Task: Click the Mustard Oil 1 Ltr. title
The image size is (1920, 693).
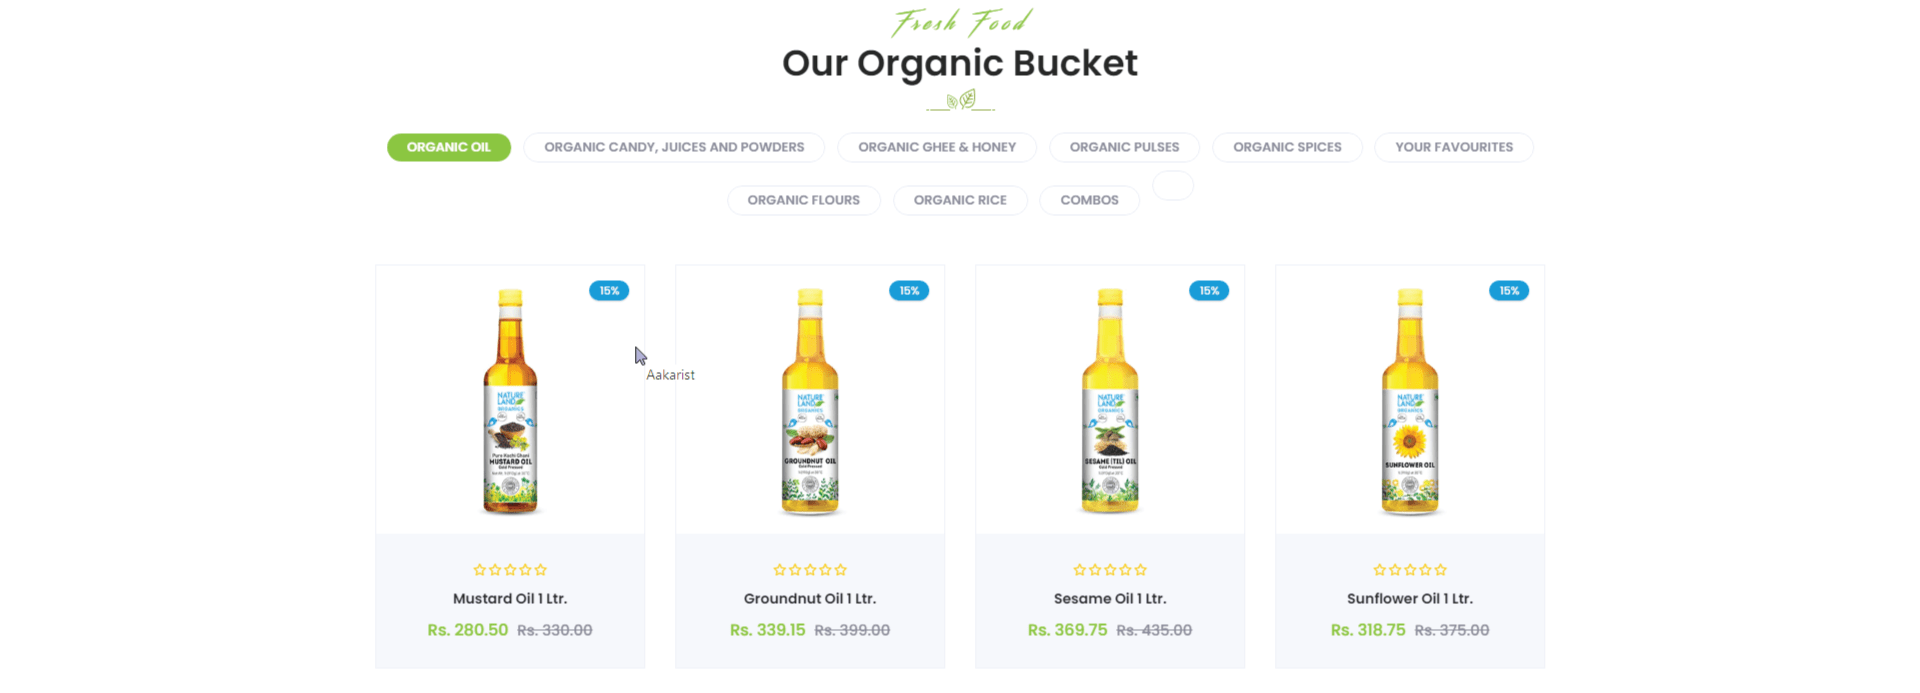Action: point(510,599)
